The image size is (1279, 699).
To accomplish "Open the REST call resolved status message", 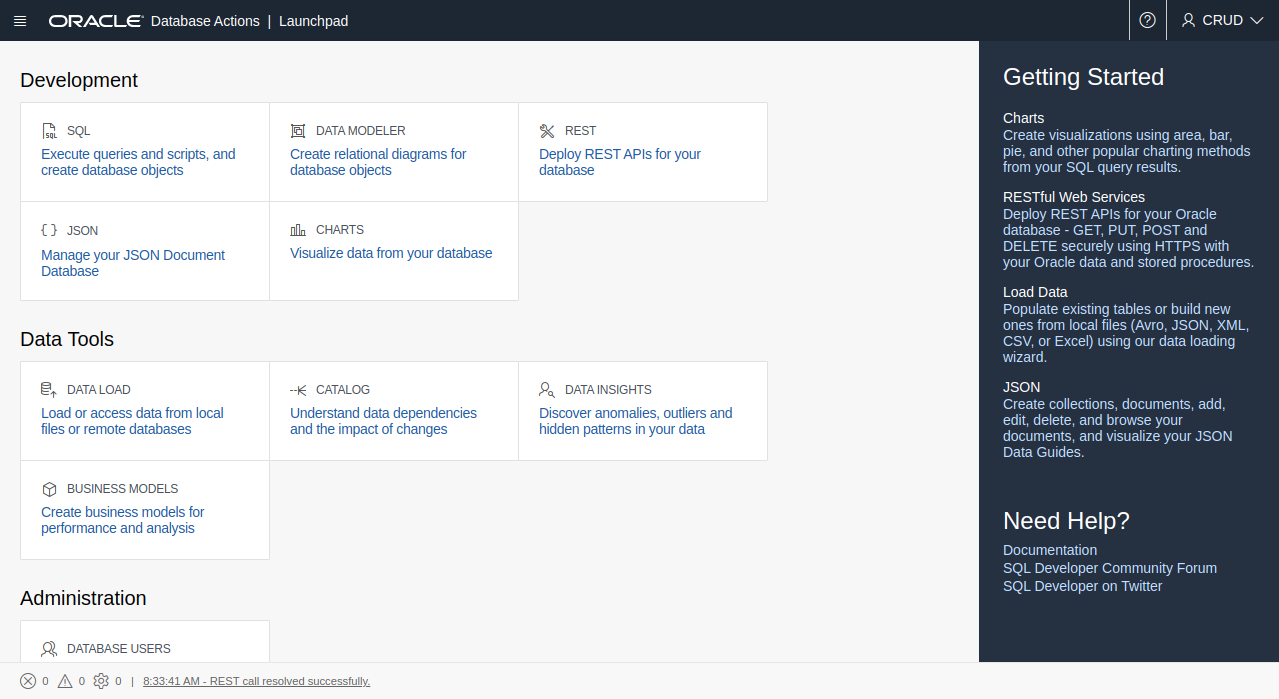I will 256,681.
